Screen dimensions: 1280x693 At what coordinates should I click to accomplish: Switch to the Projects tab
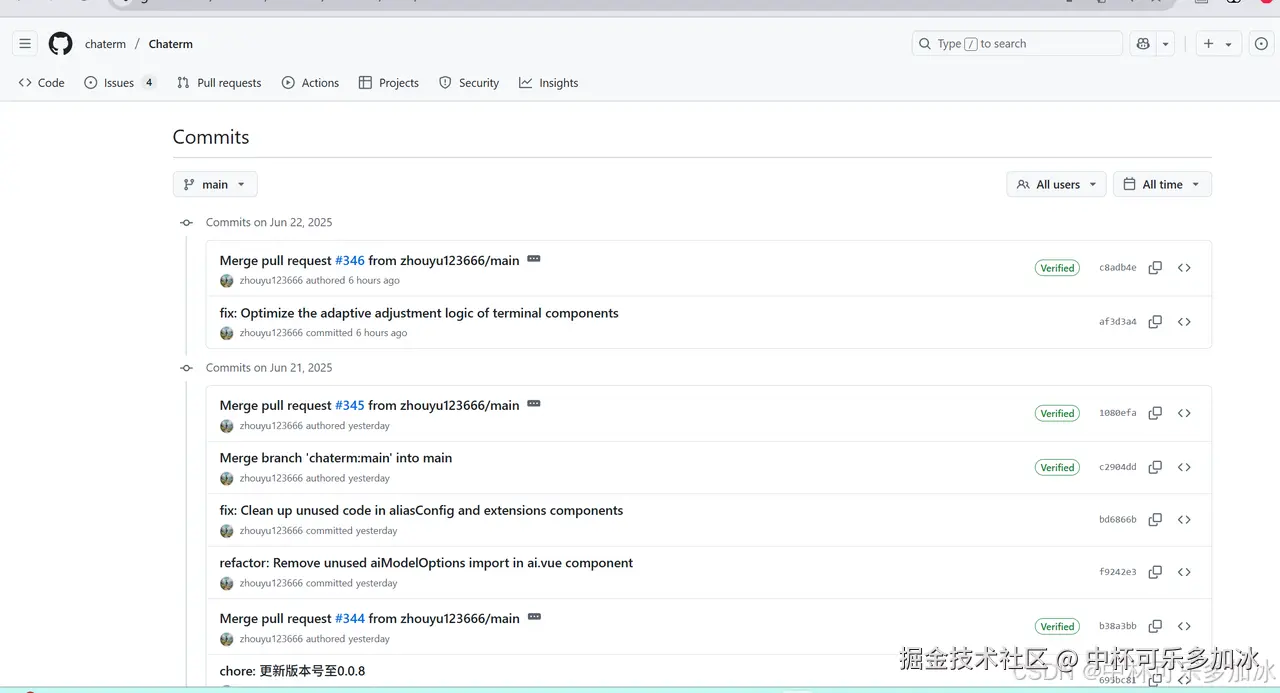[x=389, y=83]
